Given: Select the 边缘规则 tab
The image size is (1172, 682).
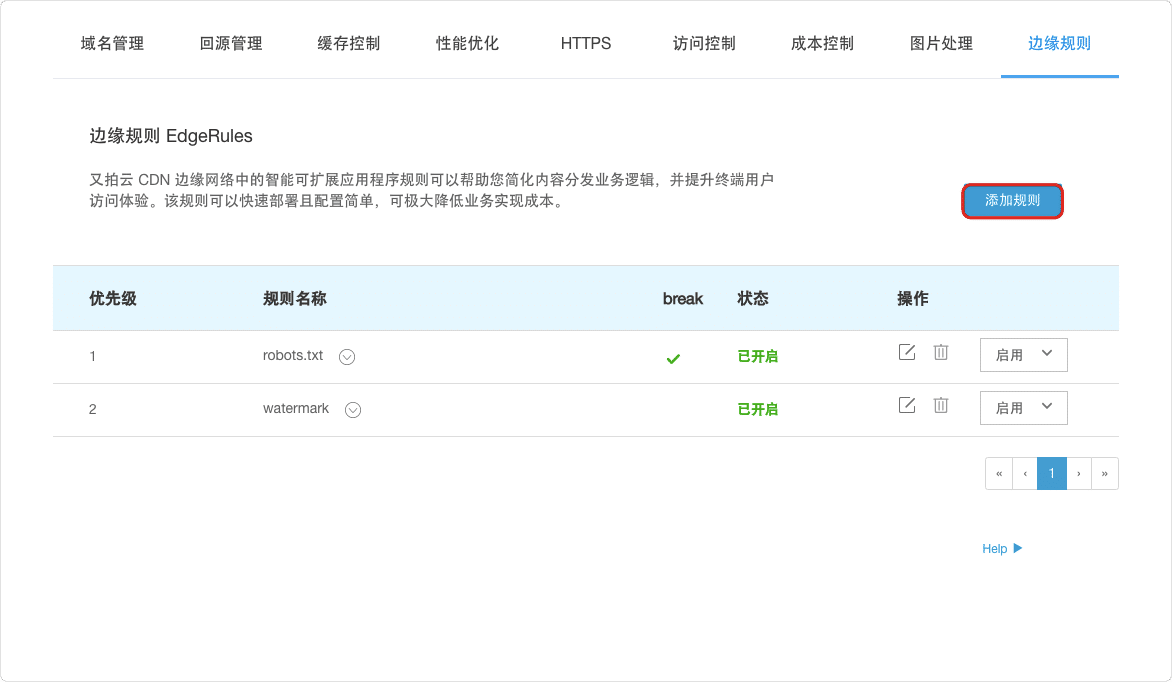Looking at the screenshot, I should (1059, 43).
